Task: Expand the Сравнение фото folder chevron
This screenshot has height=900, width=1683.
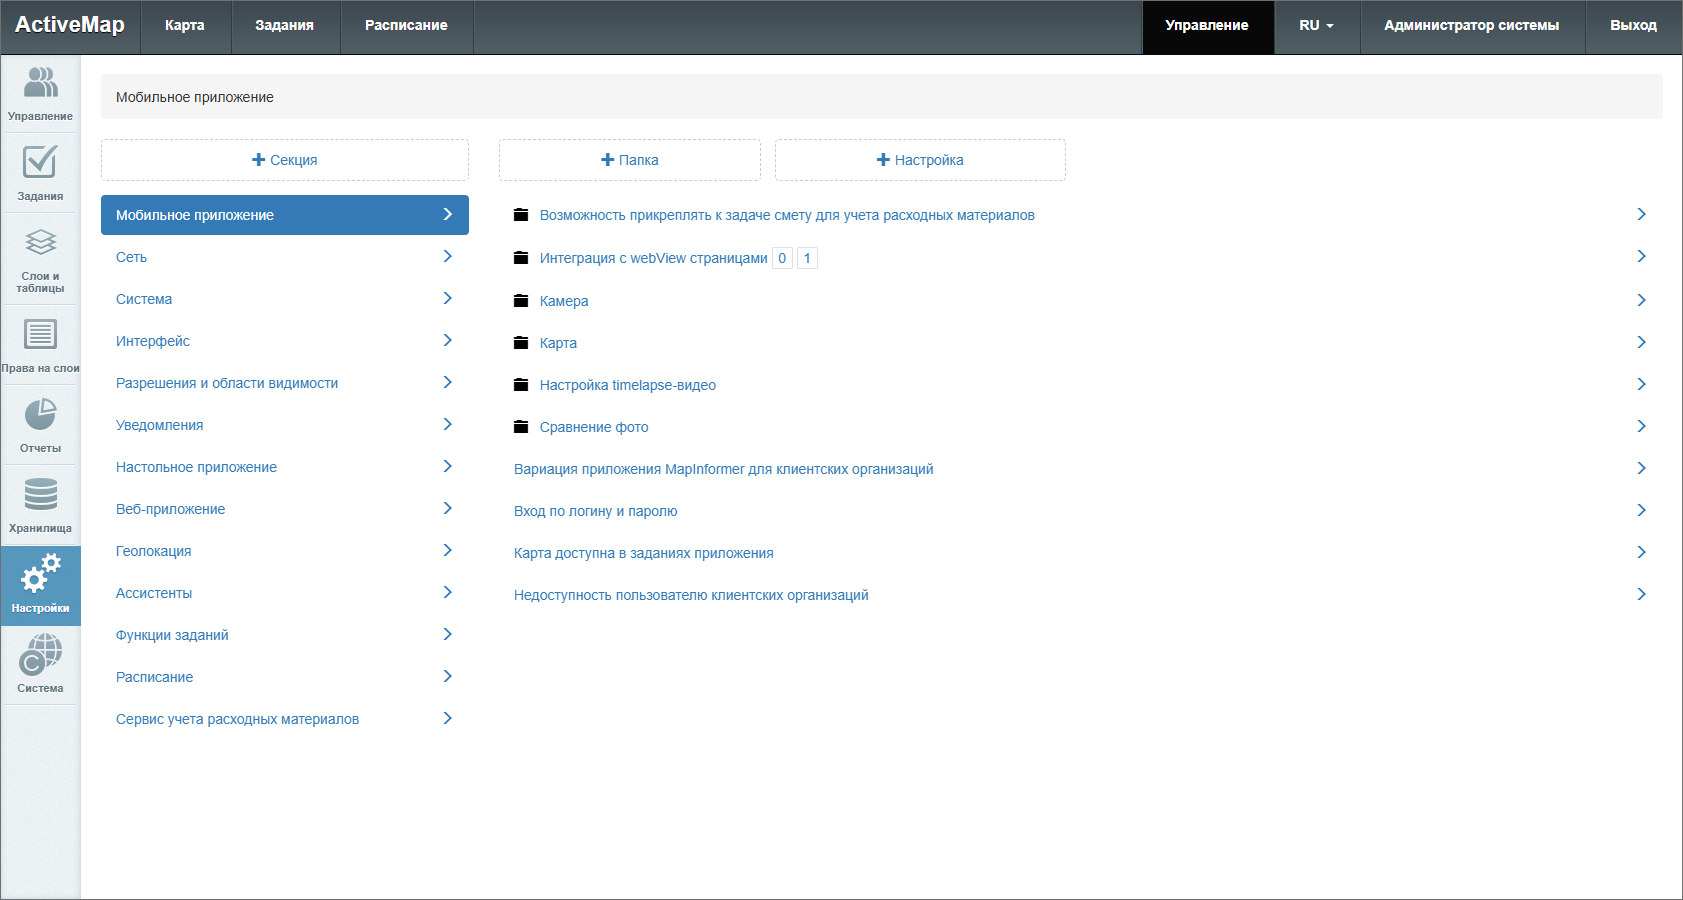Action: pyautogui.click(x=1641, y=427)
